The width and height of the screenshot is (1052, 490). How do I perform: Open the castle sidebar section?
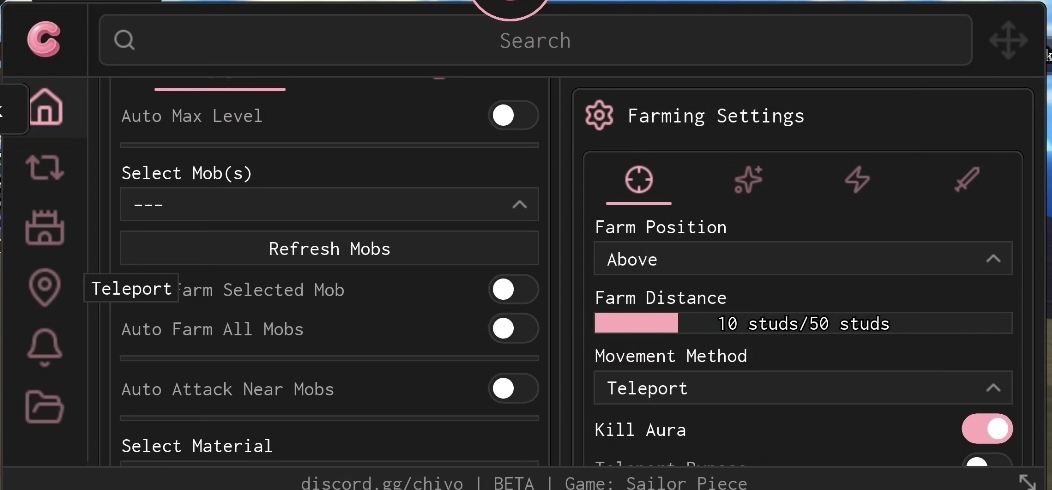point(44,228)
